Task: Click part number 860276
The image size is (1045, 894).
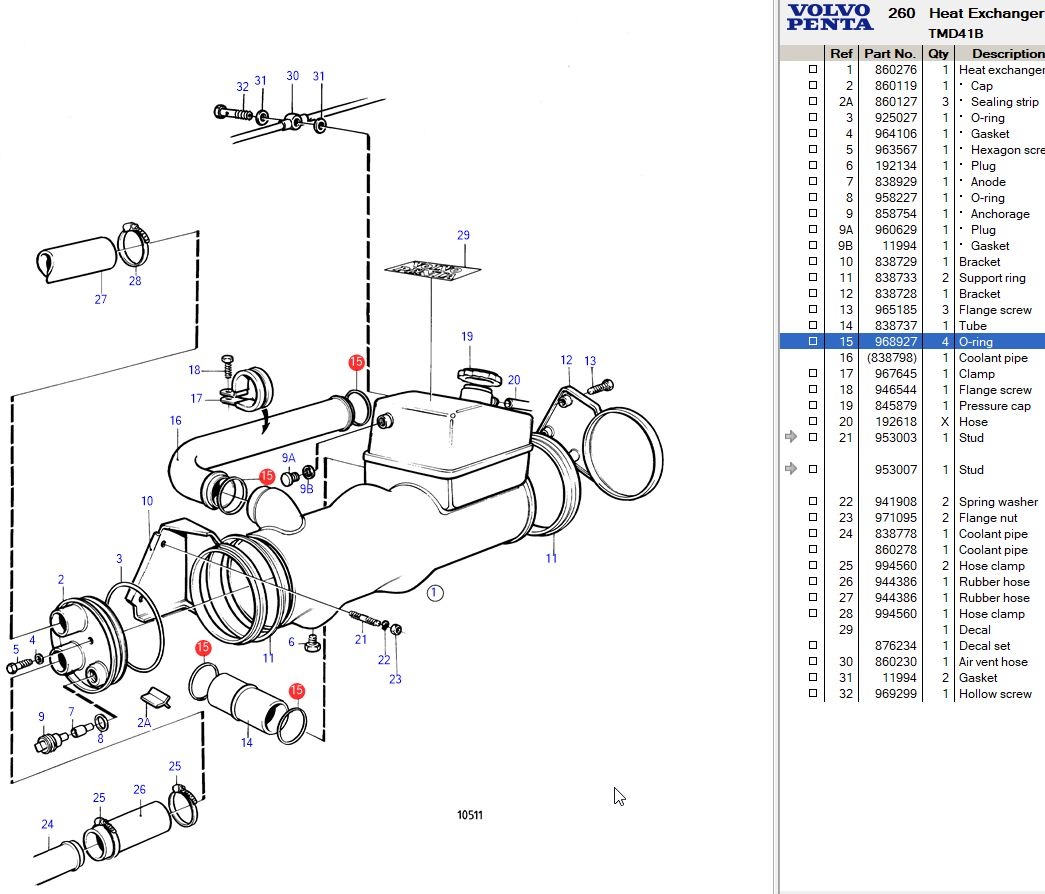Action: [896, 69]
